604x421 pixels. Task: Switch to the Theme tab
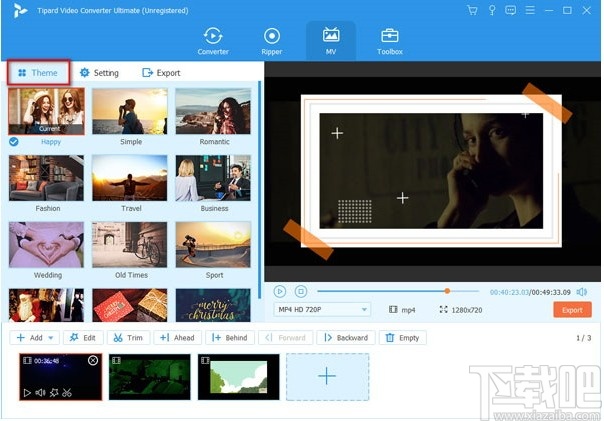pos(38,72)
